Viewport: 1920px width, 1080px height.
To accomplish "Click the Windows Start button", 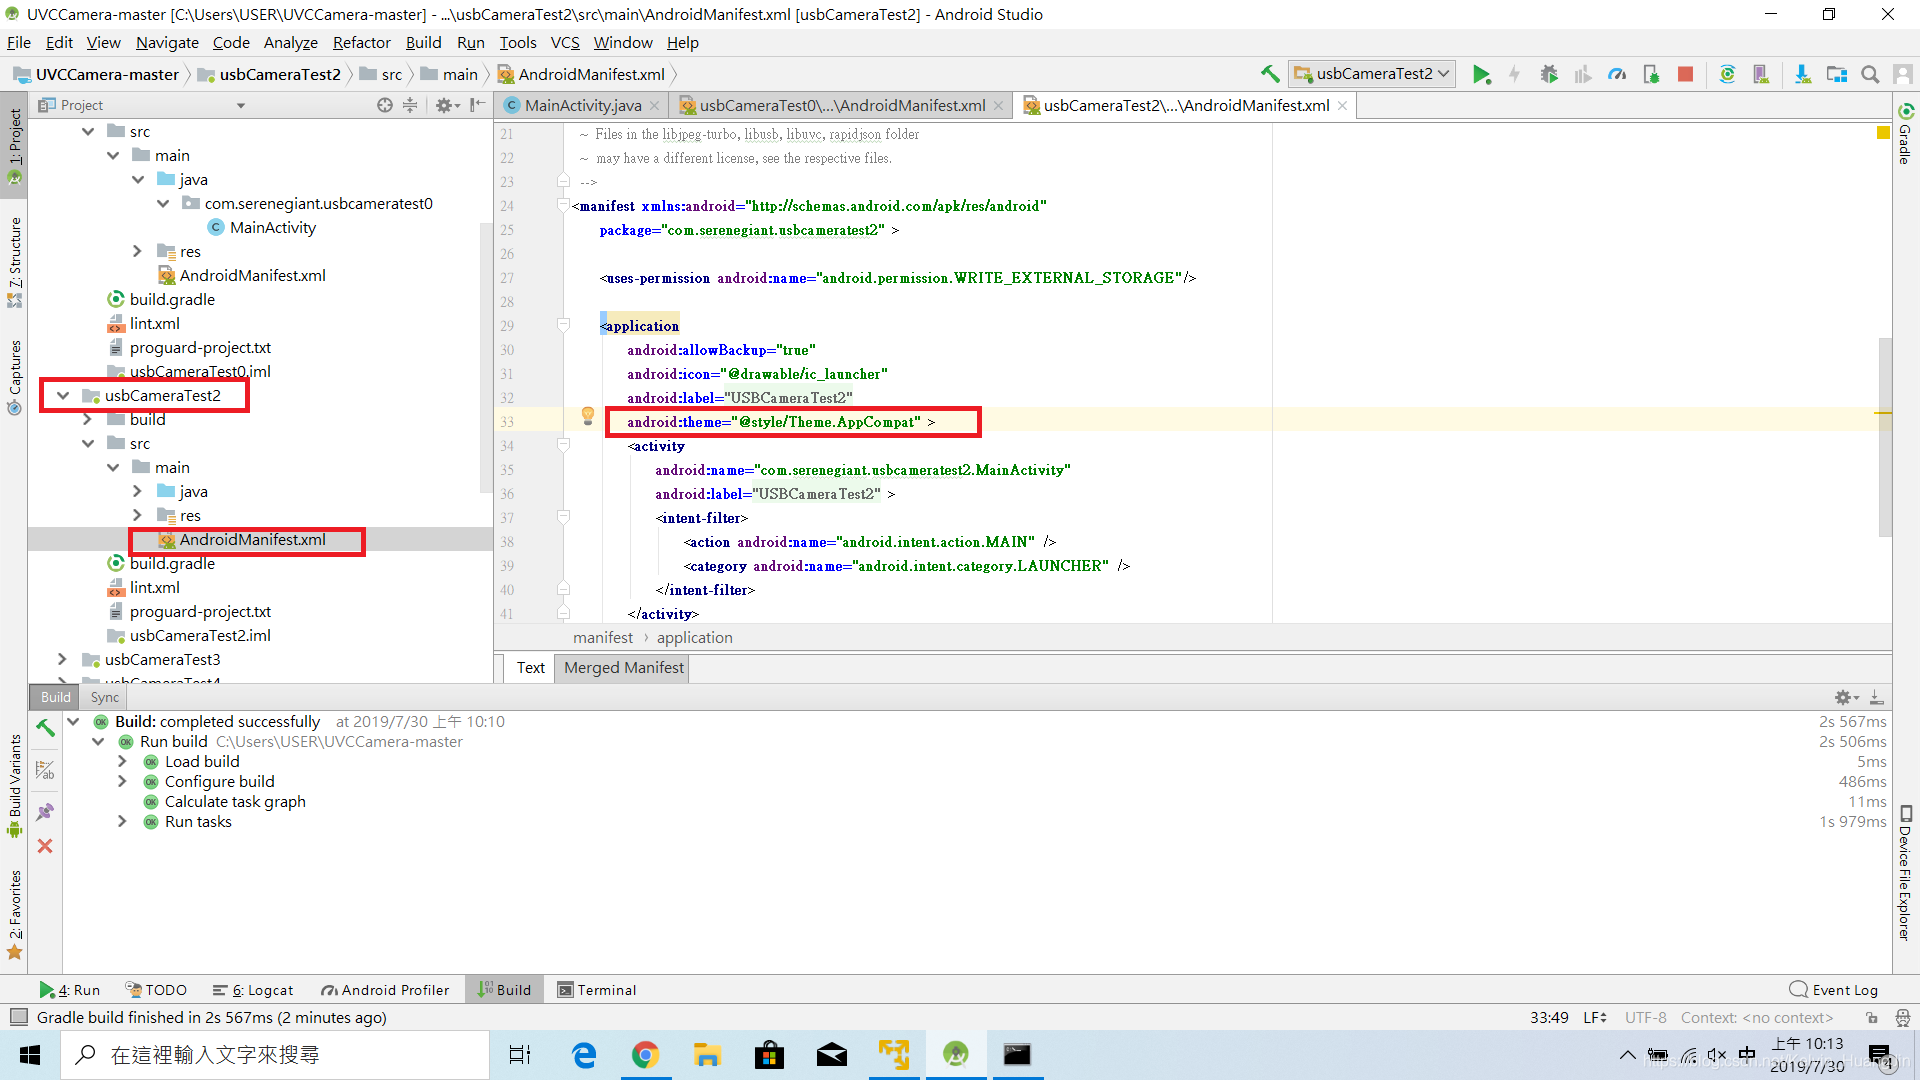I will click(30, 1055).
